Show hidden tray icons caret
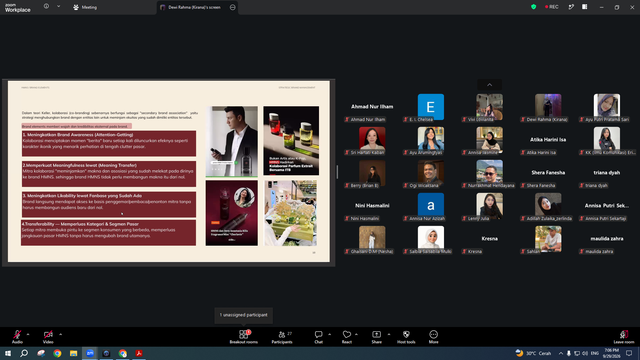This screenshot has width=640, height=360. coord(561,353)
